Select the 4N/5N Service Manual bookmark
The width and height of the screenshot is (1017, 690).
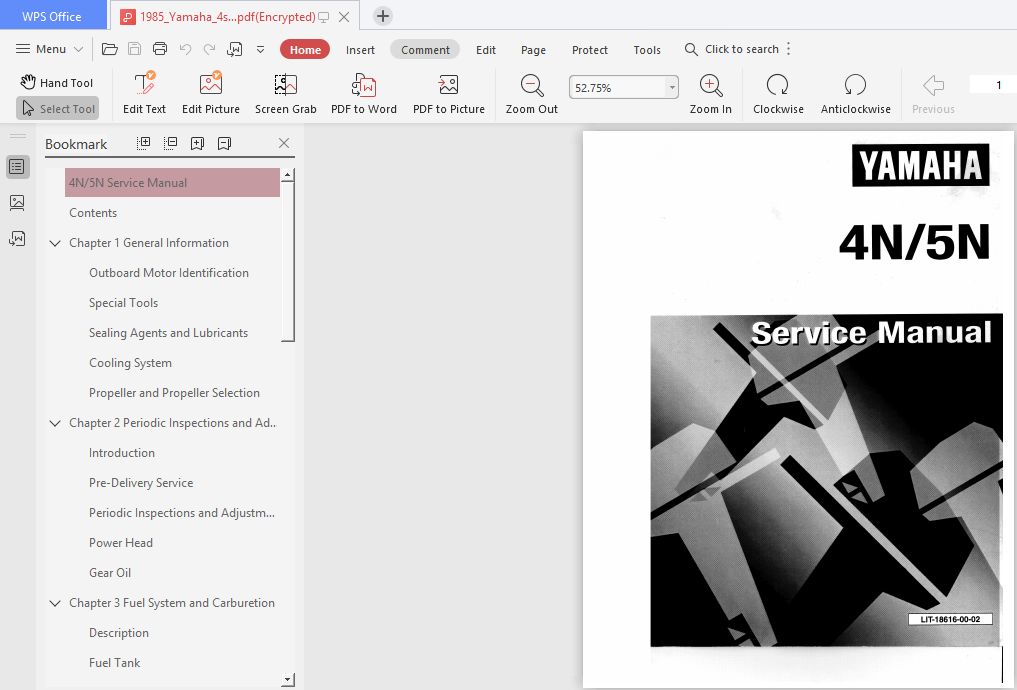point(173,183)
